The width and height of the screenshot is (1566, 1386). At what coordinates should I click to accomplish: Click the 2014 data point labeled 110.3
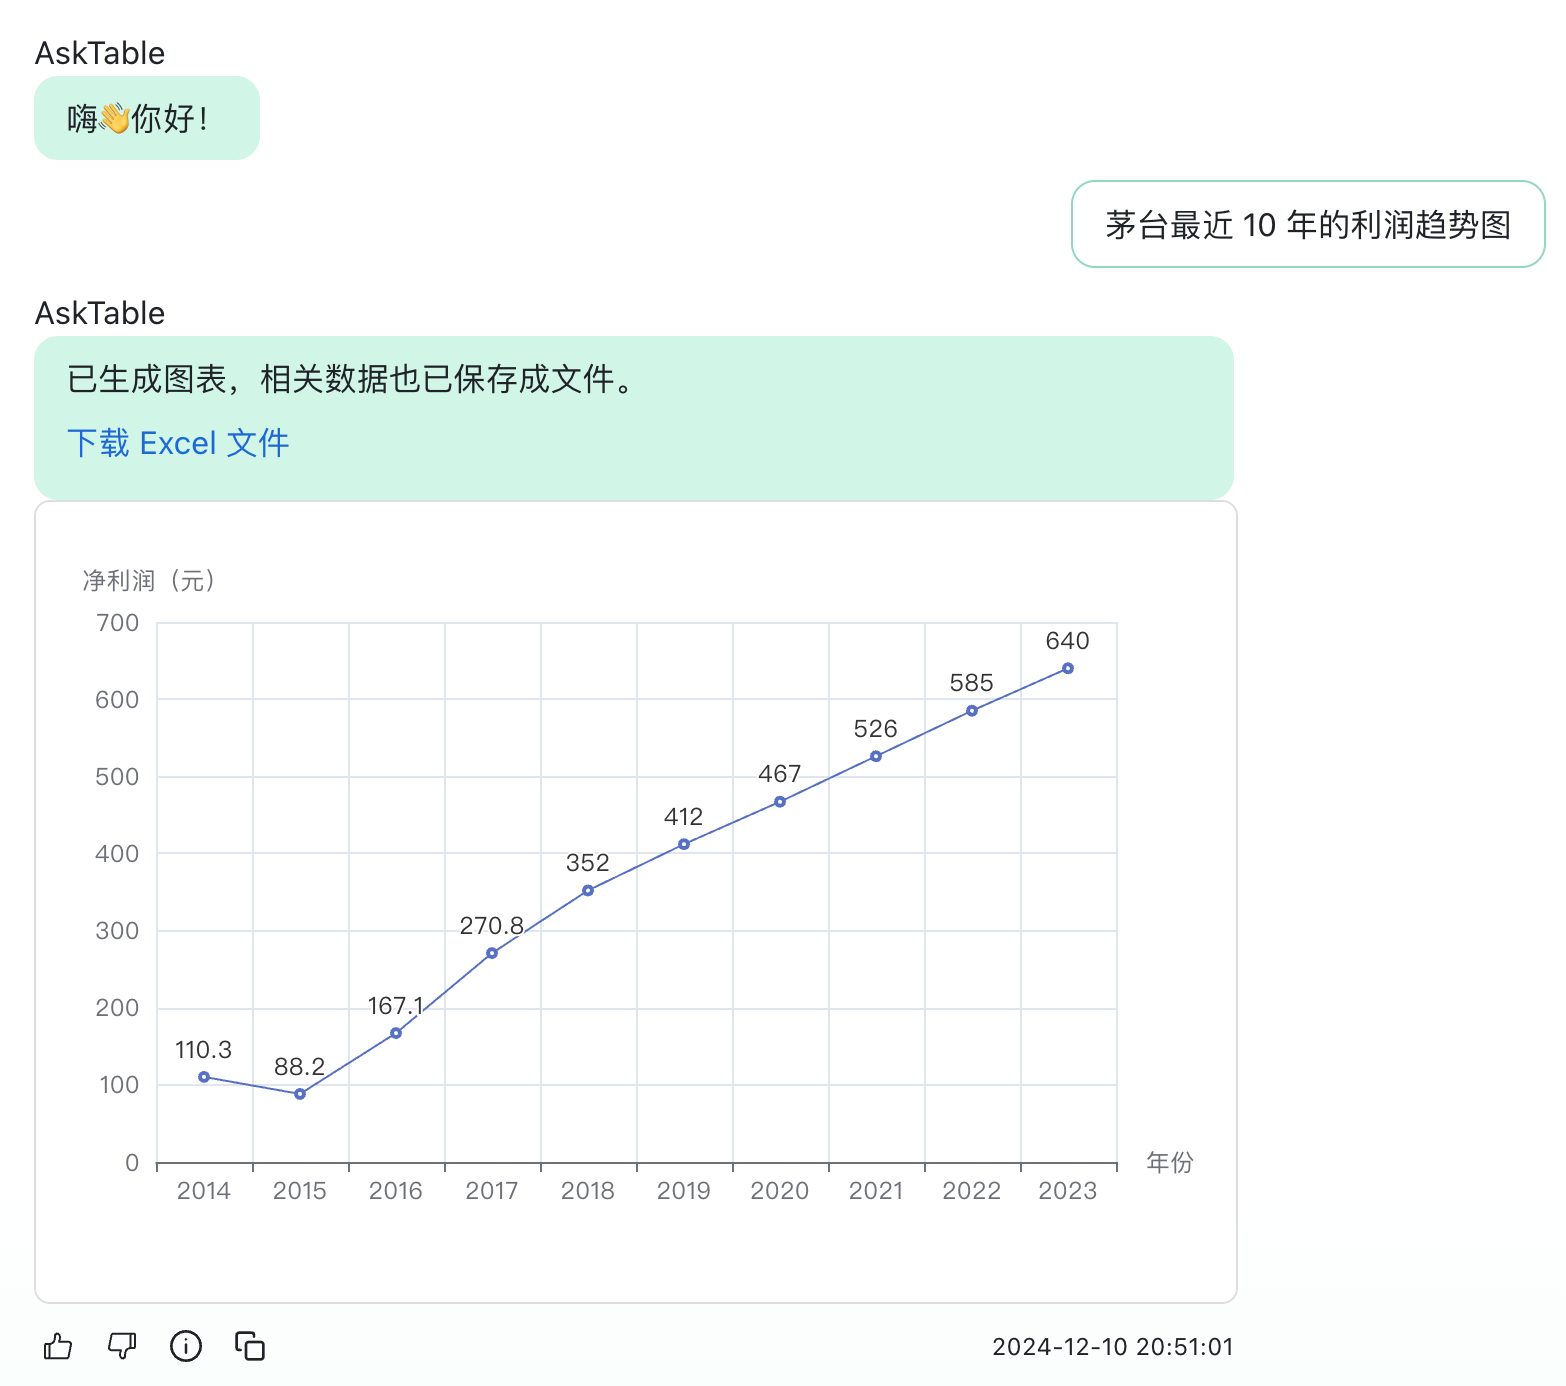pyautogui.click(x=204, y=1077)
